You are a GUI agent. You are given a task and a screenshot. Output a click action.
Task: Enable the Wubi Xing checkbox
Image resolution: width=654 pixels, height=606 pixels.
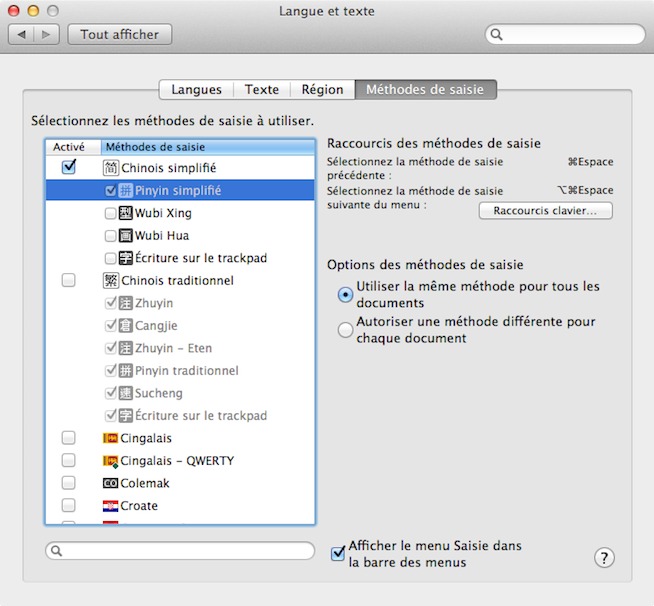click(110, 213)
